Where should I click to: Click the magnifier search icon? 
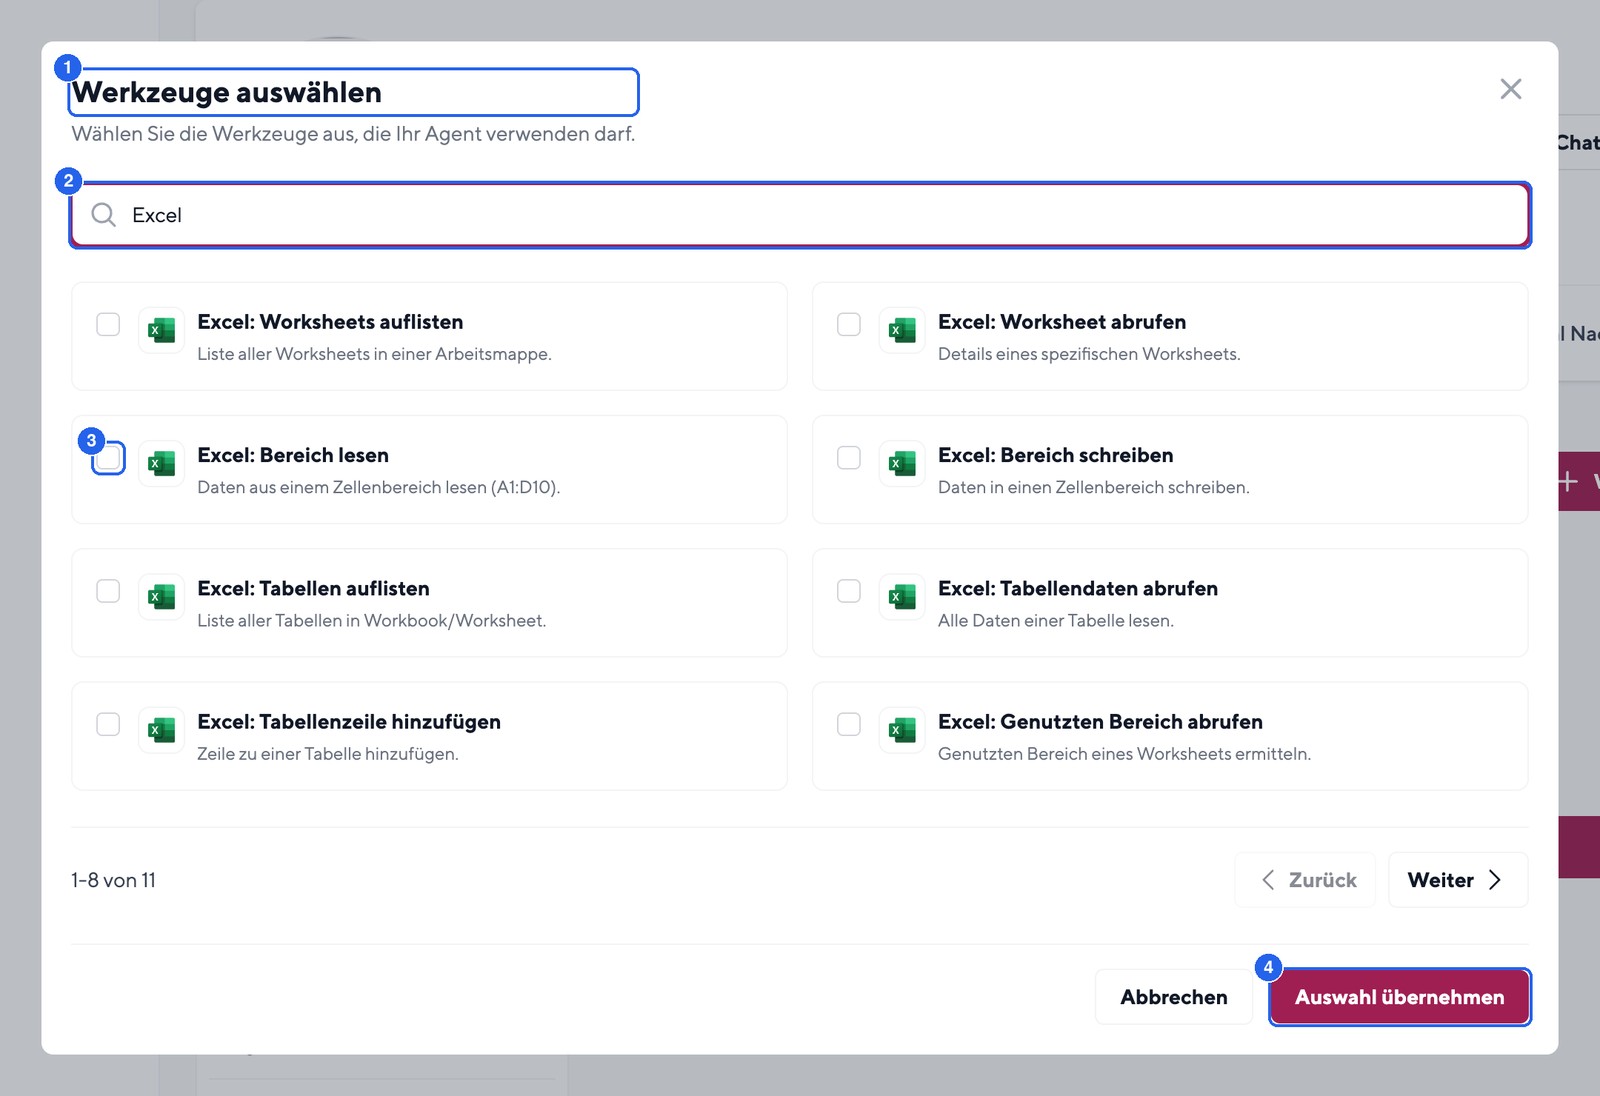(104, 215)
